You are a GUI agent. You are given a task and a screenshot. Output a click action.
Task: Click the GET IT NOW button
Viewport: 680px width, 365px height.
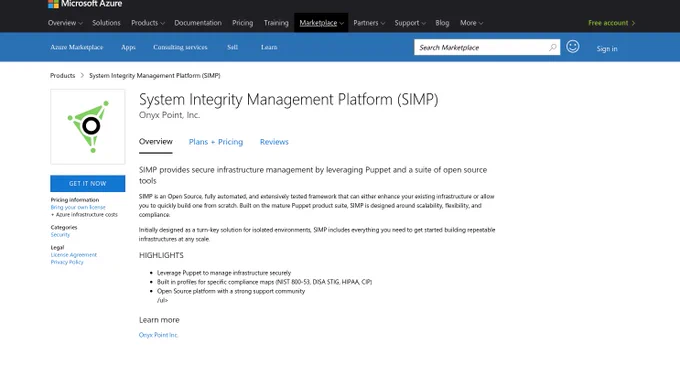pyautogui.click(x=88, y=183)
